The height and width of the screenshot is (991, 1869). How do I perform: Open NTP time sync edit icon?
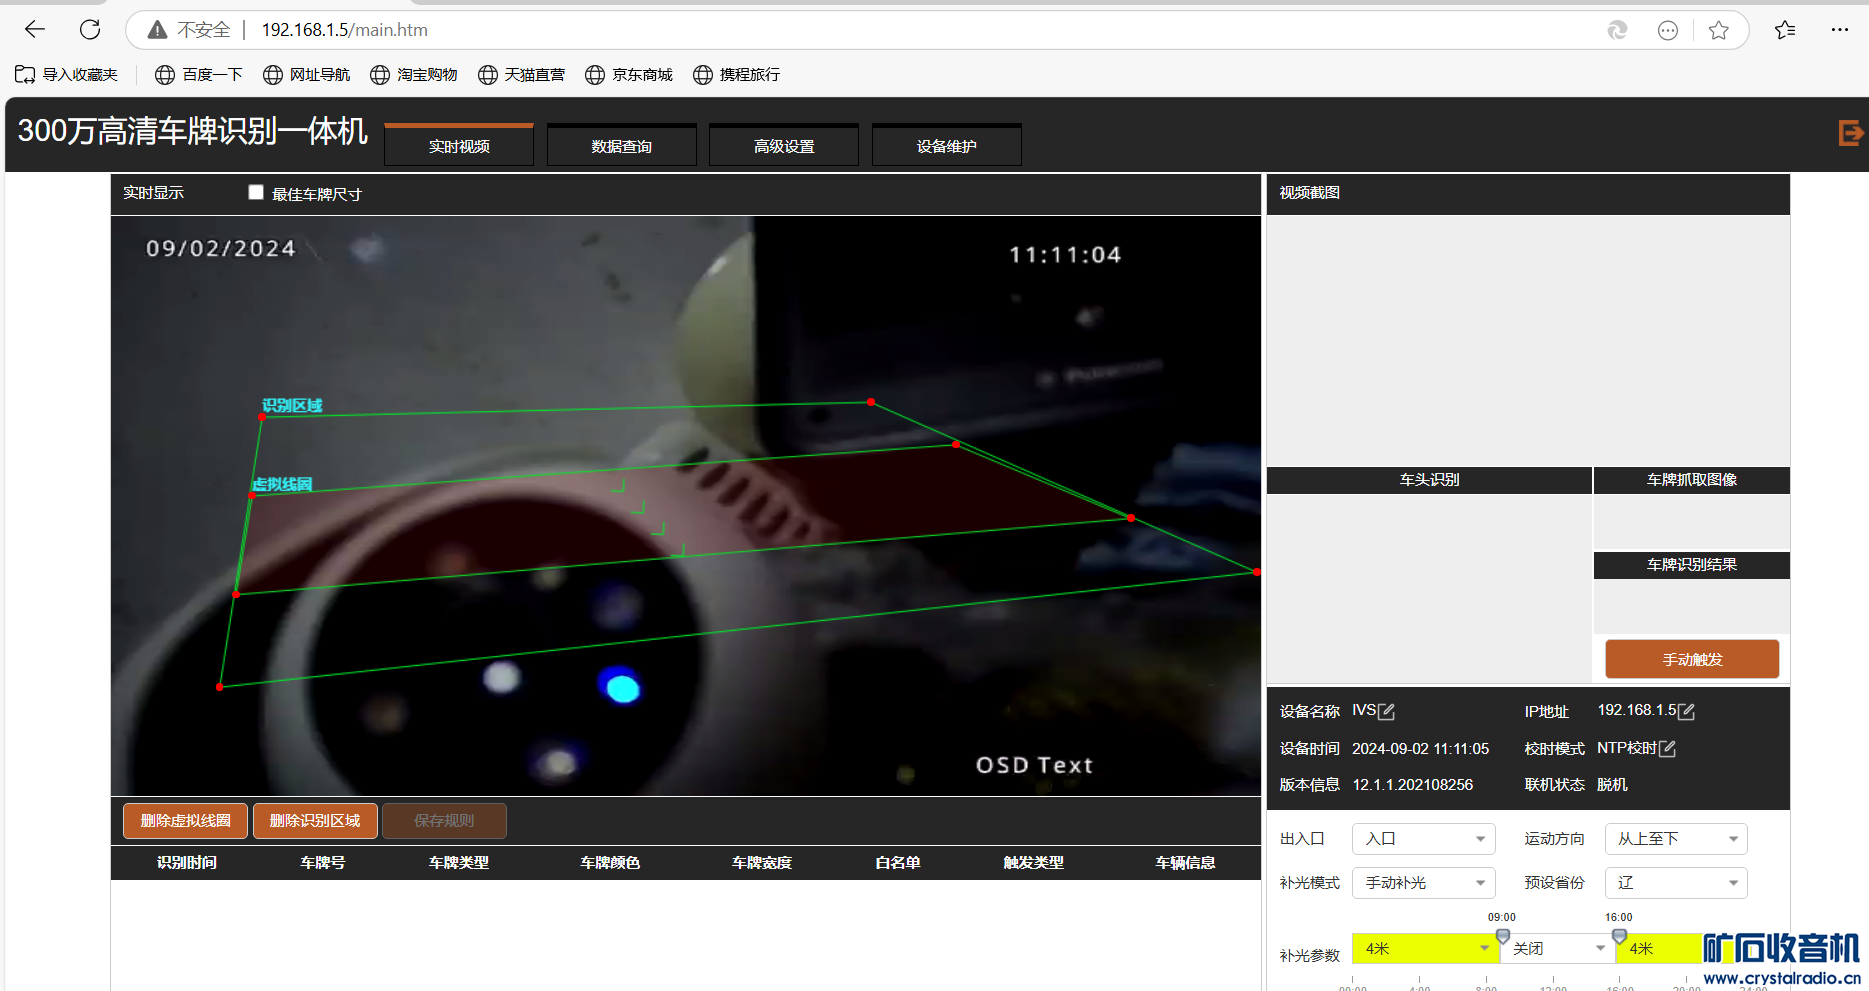point(1667,749)
